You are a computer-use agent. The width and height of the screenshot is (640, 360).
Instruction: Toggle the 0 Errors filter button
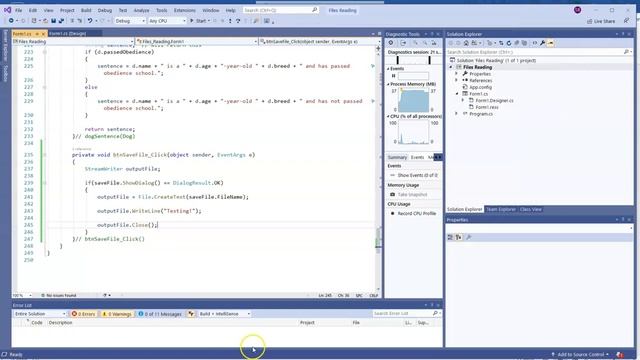click(83, 314)
